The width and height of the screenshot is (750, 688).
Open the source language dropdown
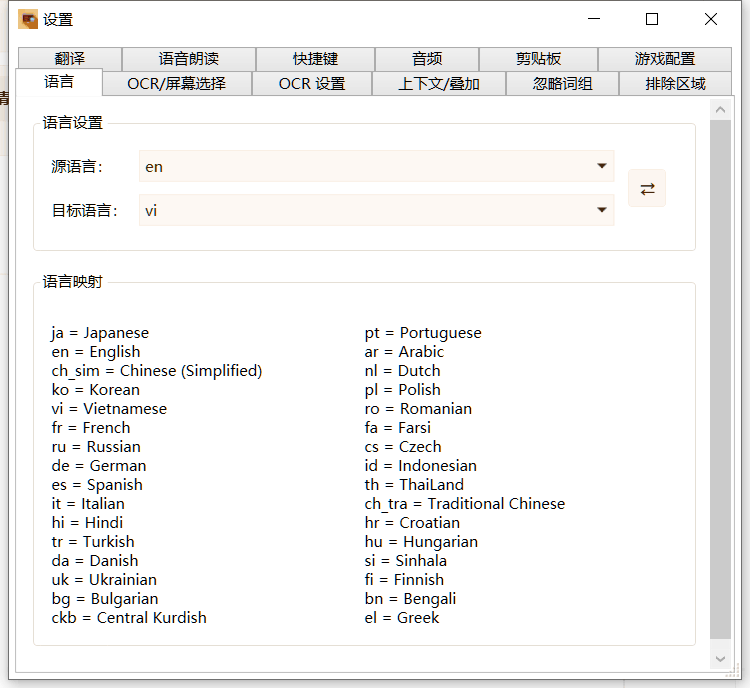[376, 166]
